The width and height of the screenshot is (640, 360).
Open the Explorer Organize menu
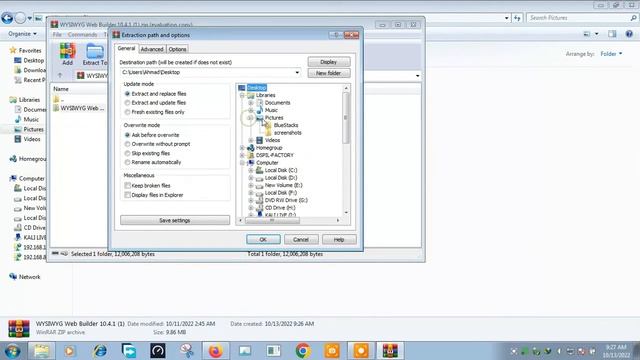click(22, 34)
